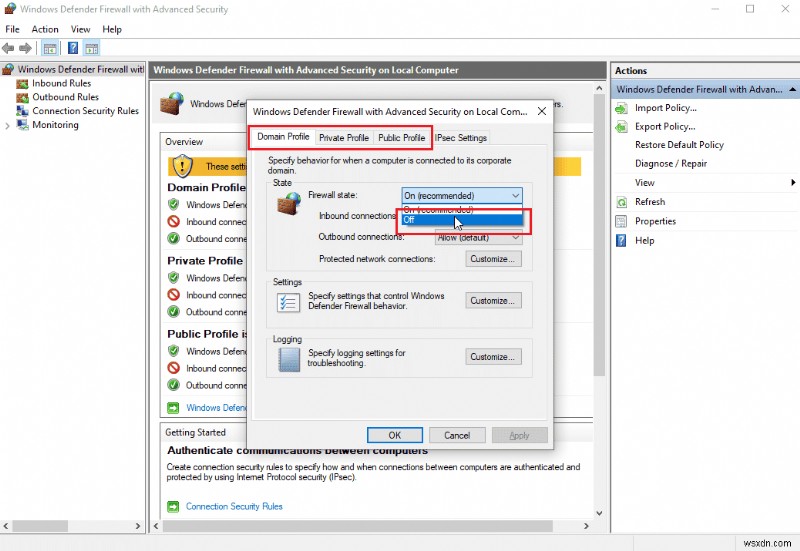Click the green arrow icon beside Connection Security Rules
Image resolution: width=800 pixels, height=551 pixels.
click(x=173, y=507)
